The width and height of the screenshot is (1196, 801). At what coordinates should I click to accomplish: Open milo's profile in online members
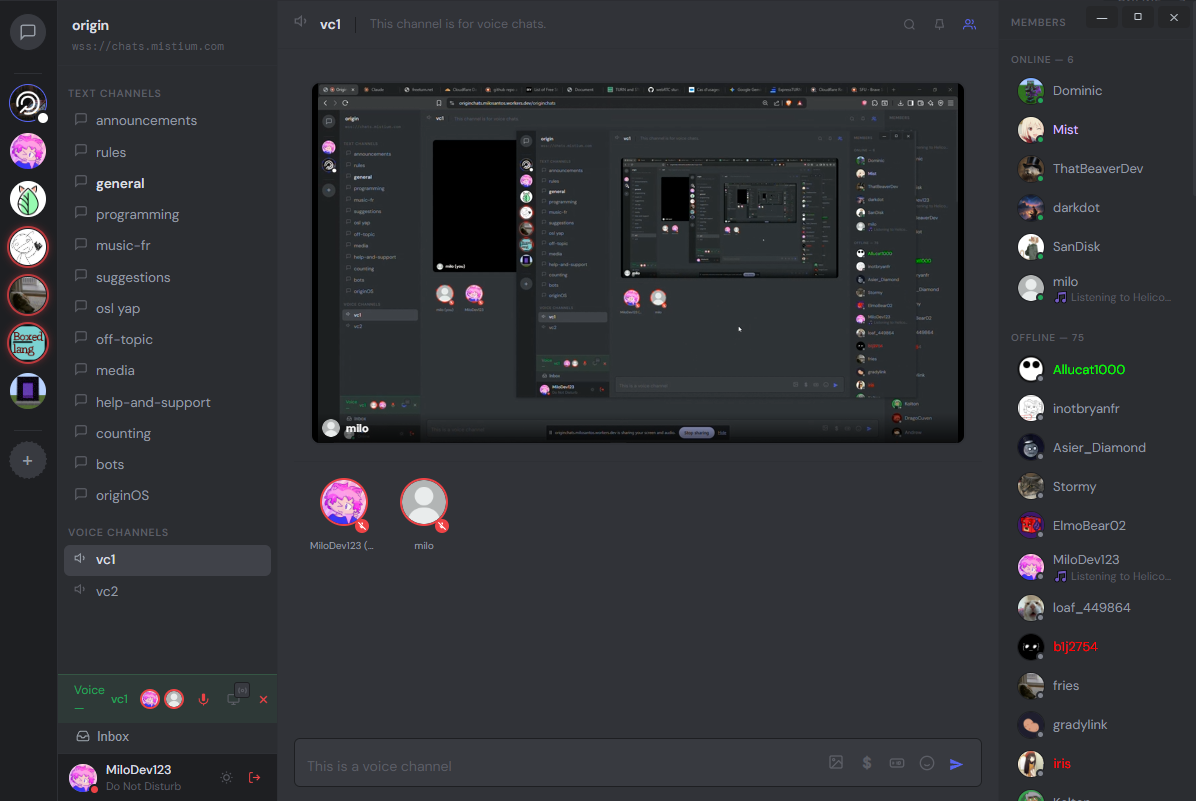(1096, 288)
